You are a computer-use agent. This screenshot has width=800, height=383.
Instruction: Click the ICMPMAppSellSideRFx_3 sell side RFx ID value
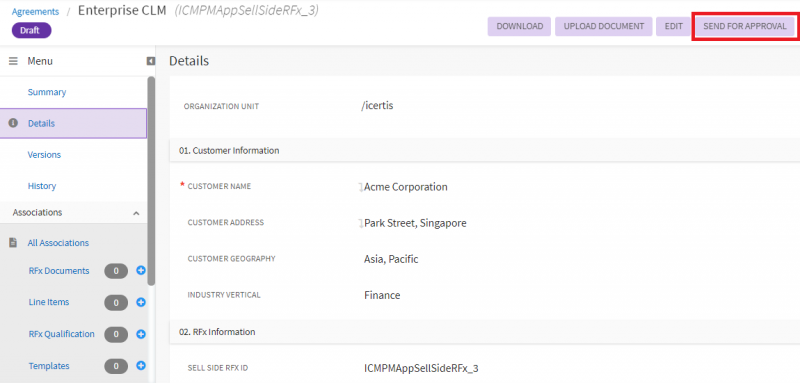(421, 368)
